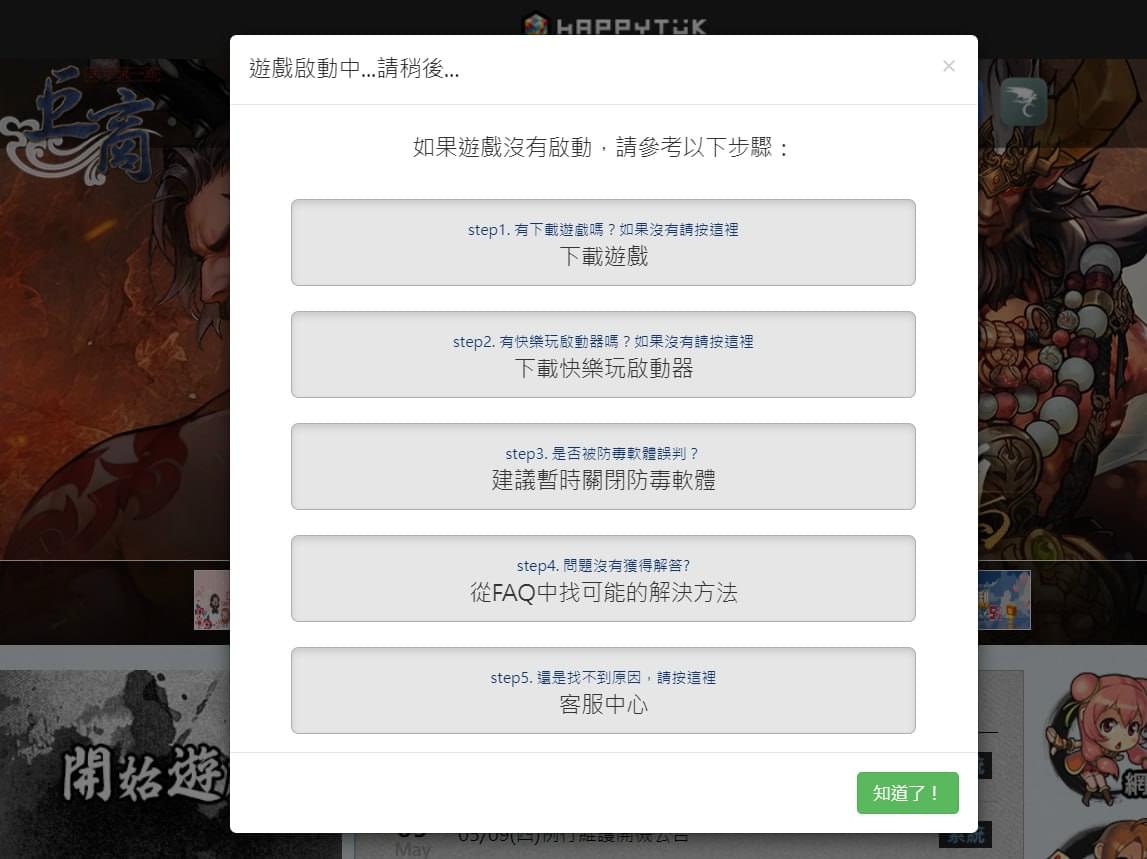
Task: Close the game launching dialog with X
Action: pos(949,67)
